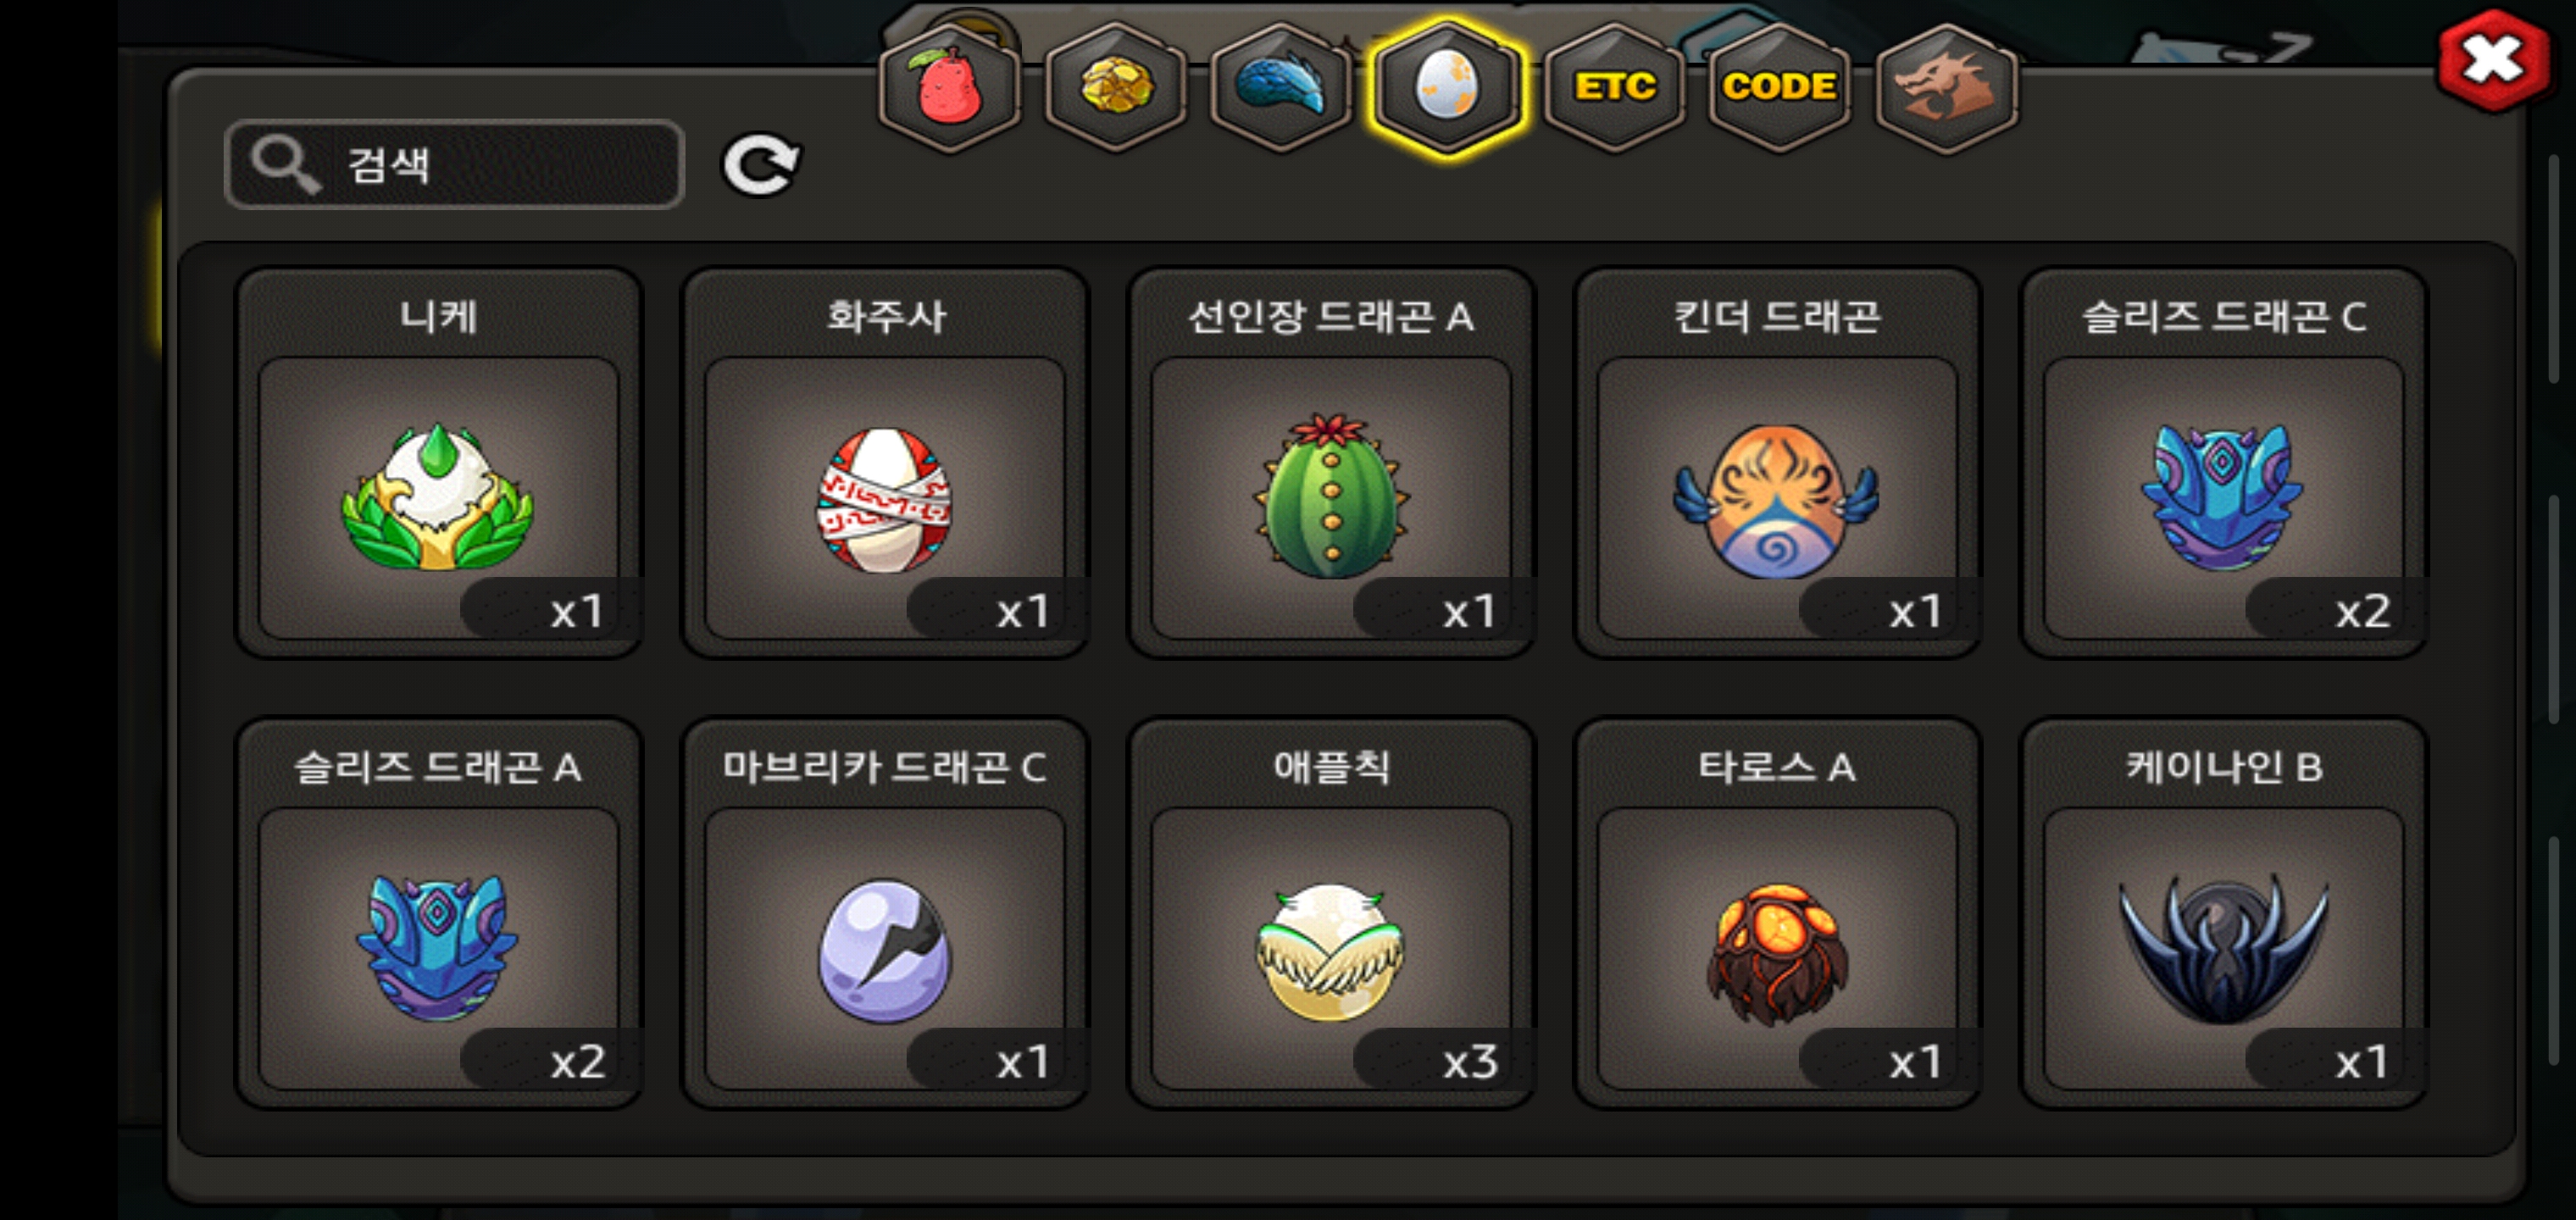
Task: Open the dragon head tab
Action: pos(1946,87)
